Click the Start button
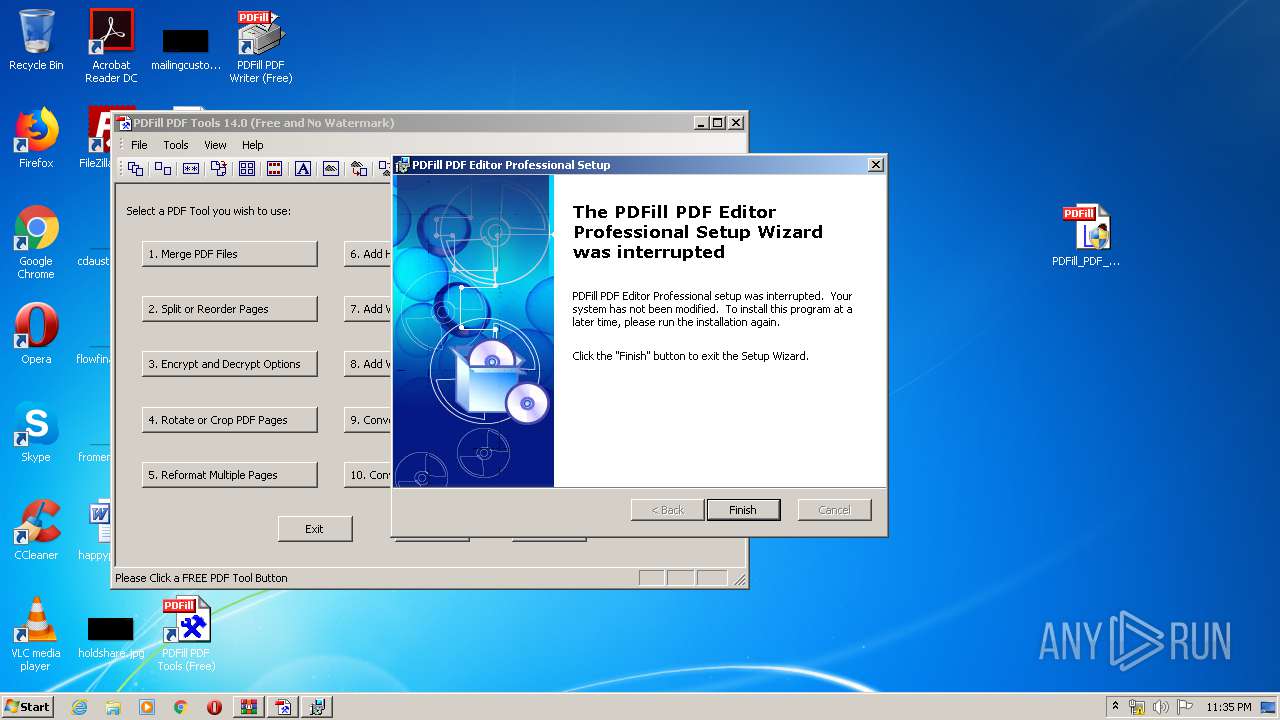 point(28,707)
